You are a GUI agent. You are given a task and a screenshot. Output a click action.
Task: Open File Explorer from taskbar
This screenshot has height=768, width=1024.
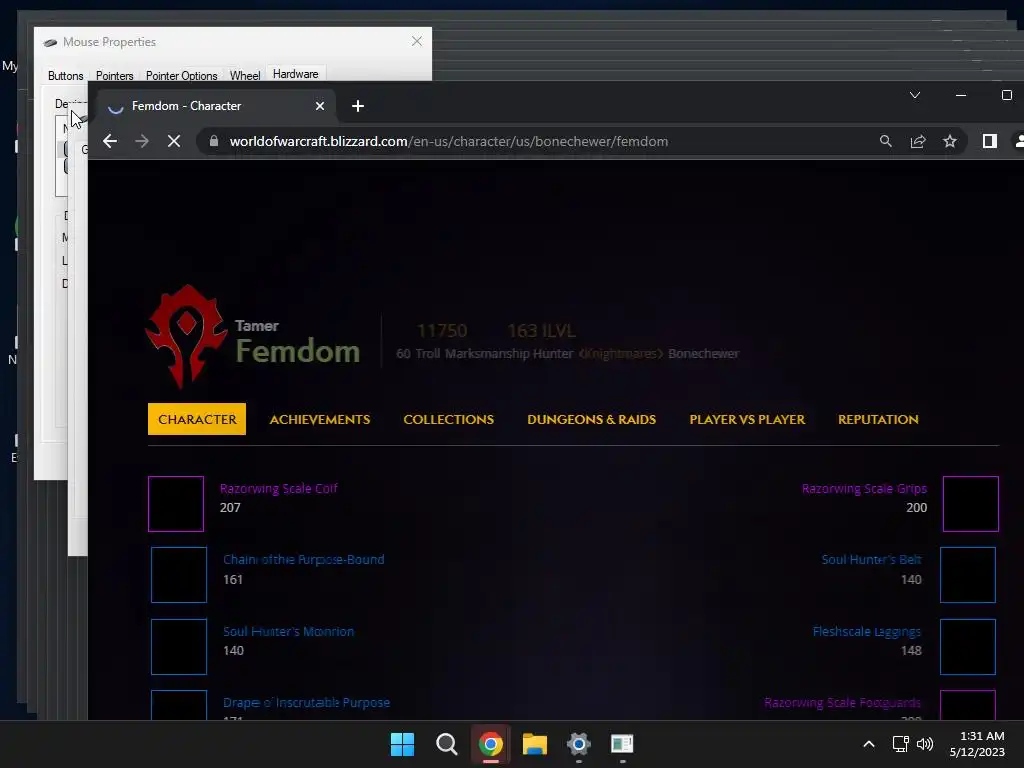[x=535, y=744]
